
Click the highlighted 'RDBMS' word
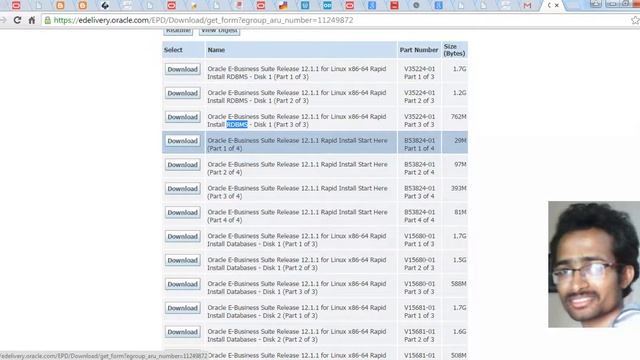[x=237, y=124]
